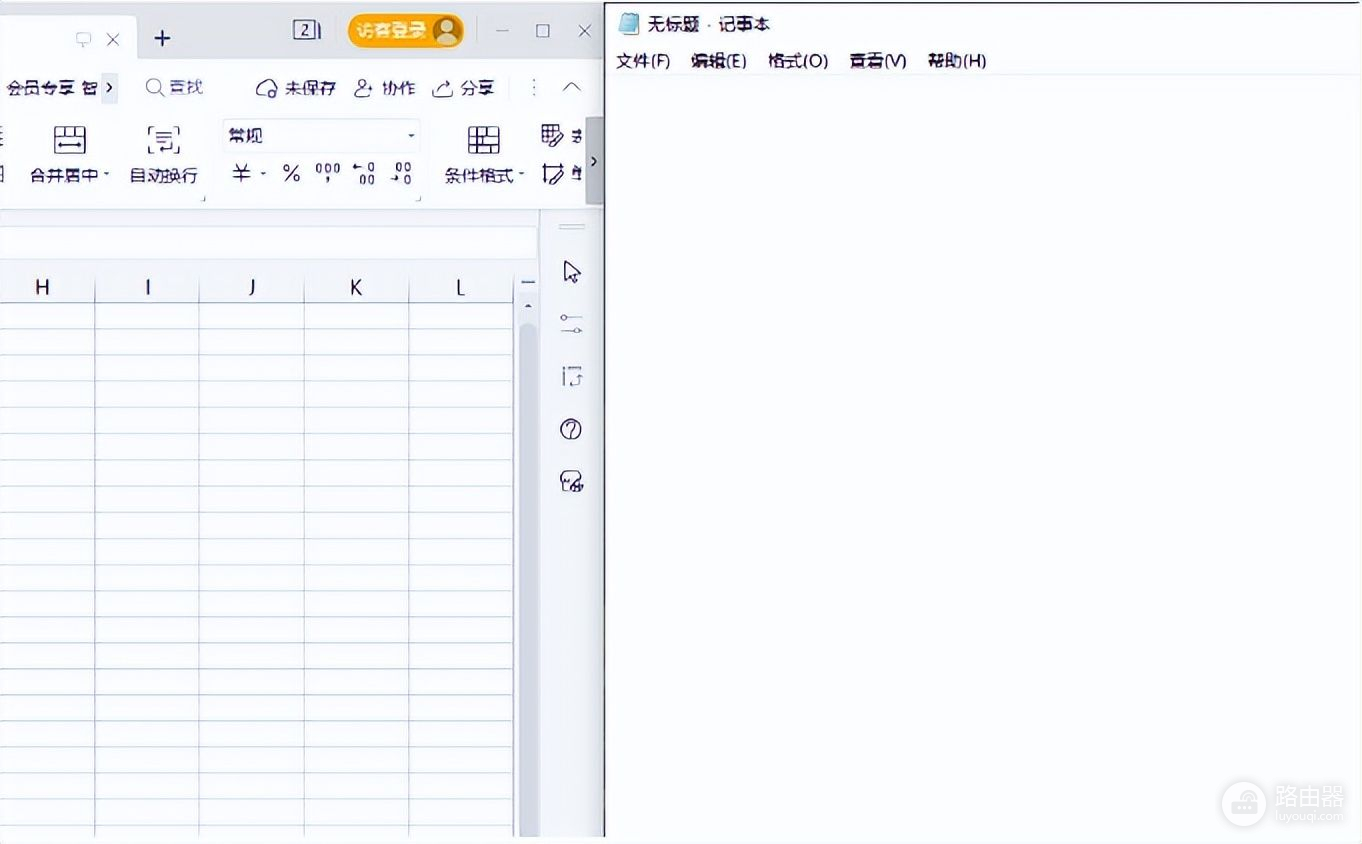The width and height of the screenshot is (1362, 844).
Task: Click the cloud unsaved status icon
Action: coord(266,88)
